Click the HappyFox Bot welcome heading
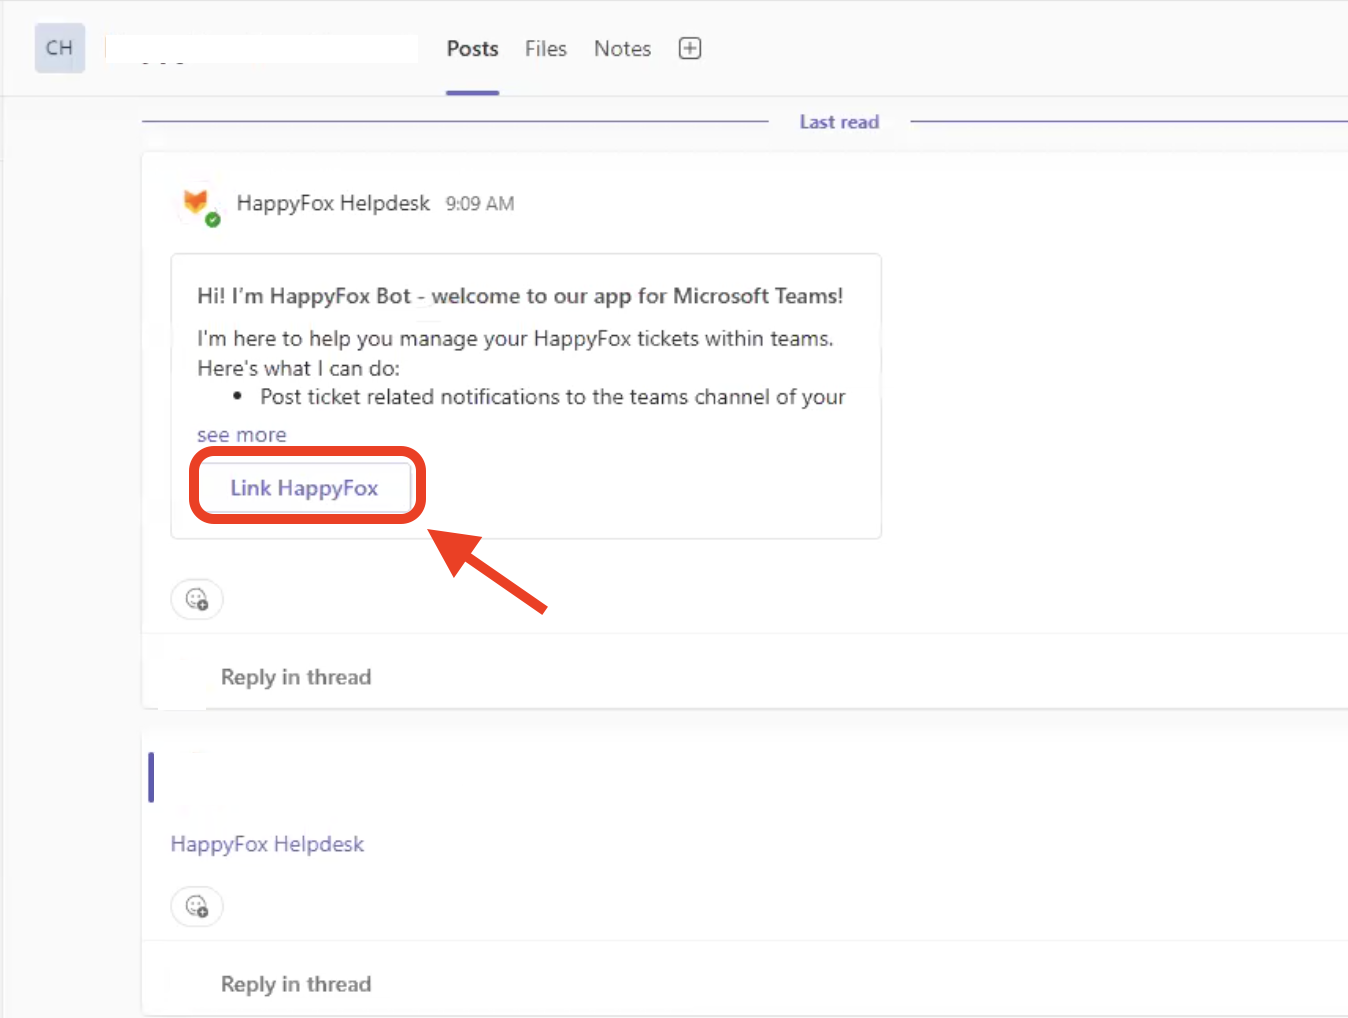The image size is (1348, 1018). click(x=519, y=296)
